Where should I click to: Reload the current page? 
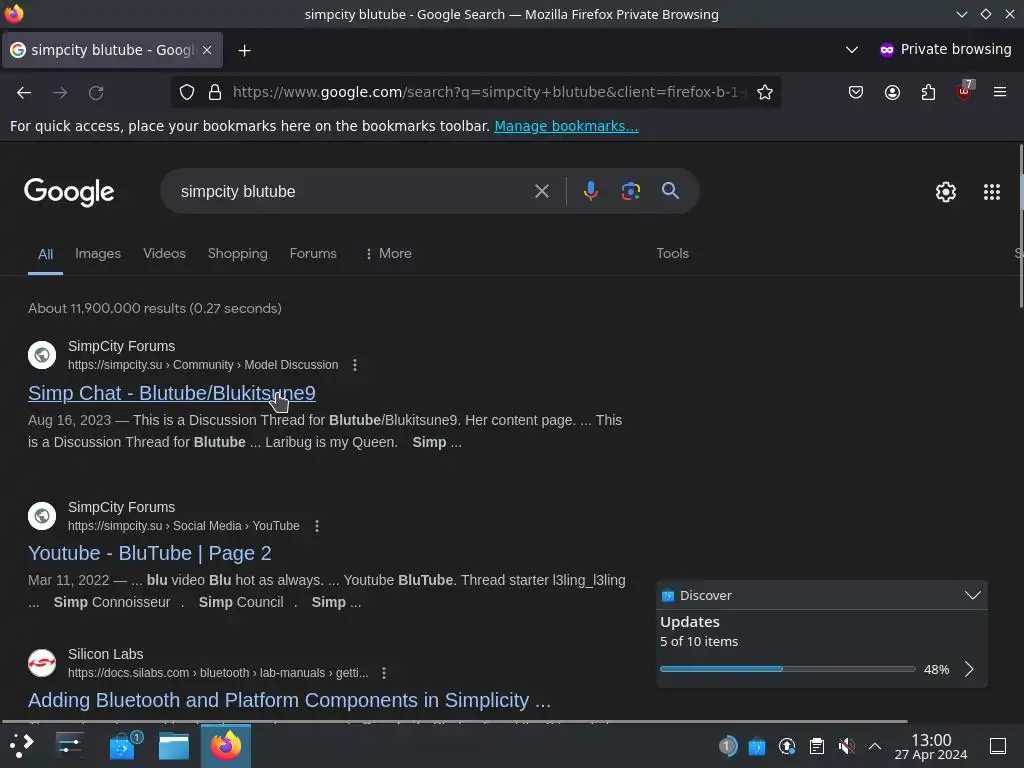click(x=96, y=93)
